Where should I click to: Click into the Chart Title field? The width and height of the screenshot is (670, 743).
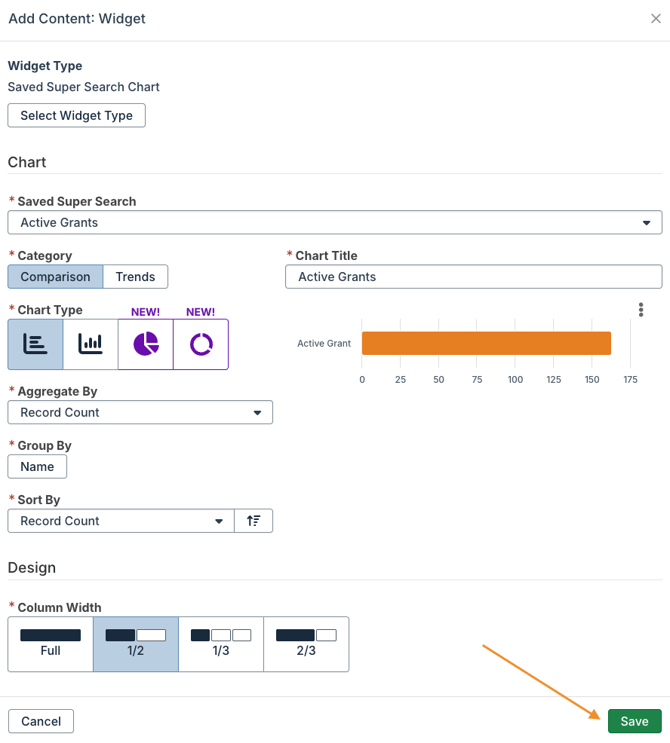click(473, 277)
